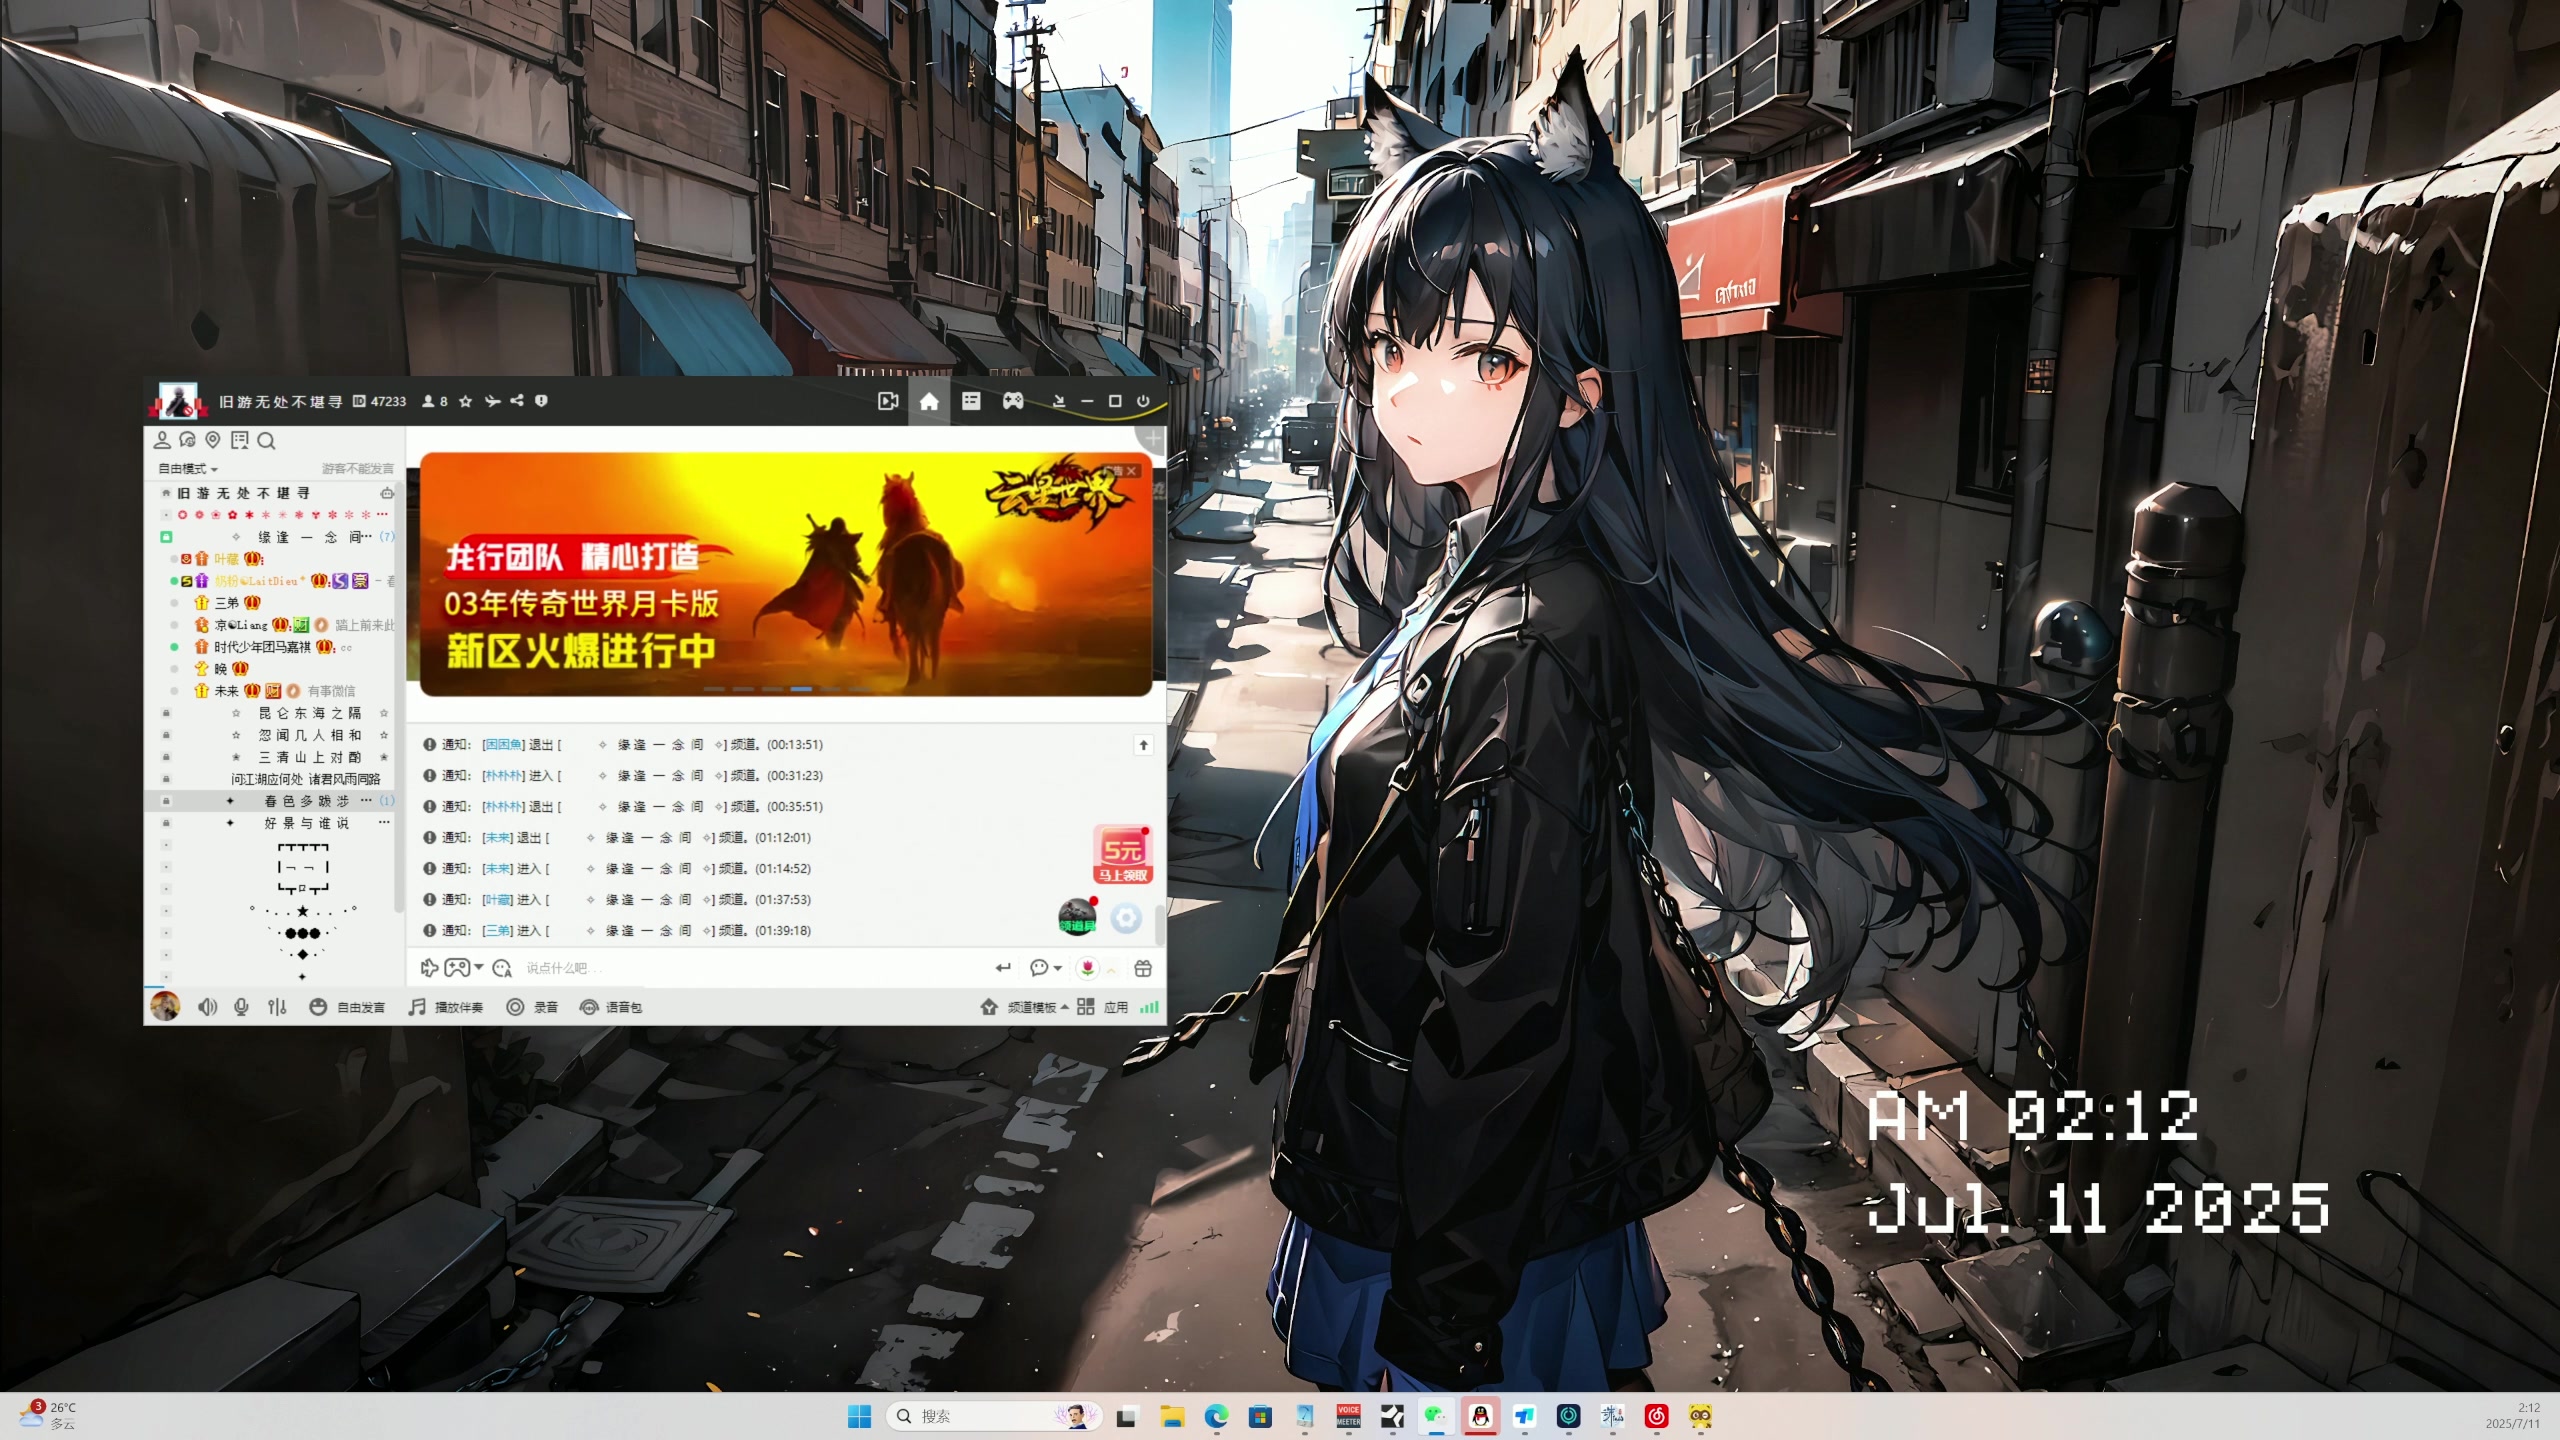The width and height of the screenshot is (2560, 1440).
Task: Open the user profile icon in sidebar toolbar
Action: coord(162,440)
